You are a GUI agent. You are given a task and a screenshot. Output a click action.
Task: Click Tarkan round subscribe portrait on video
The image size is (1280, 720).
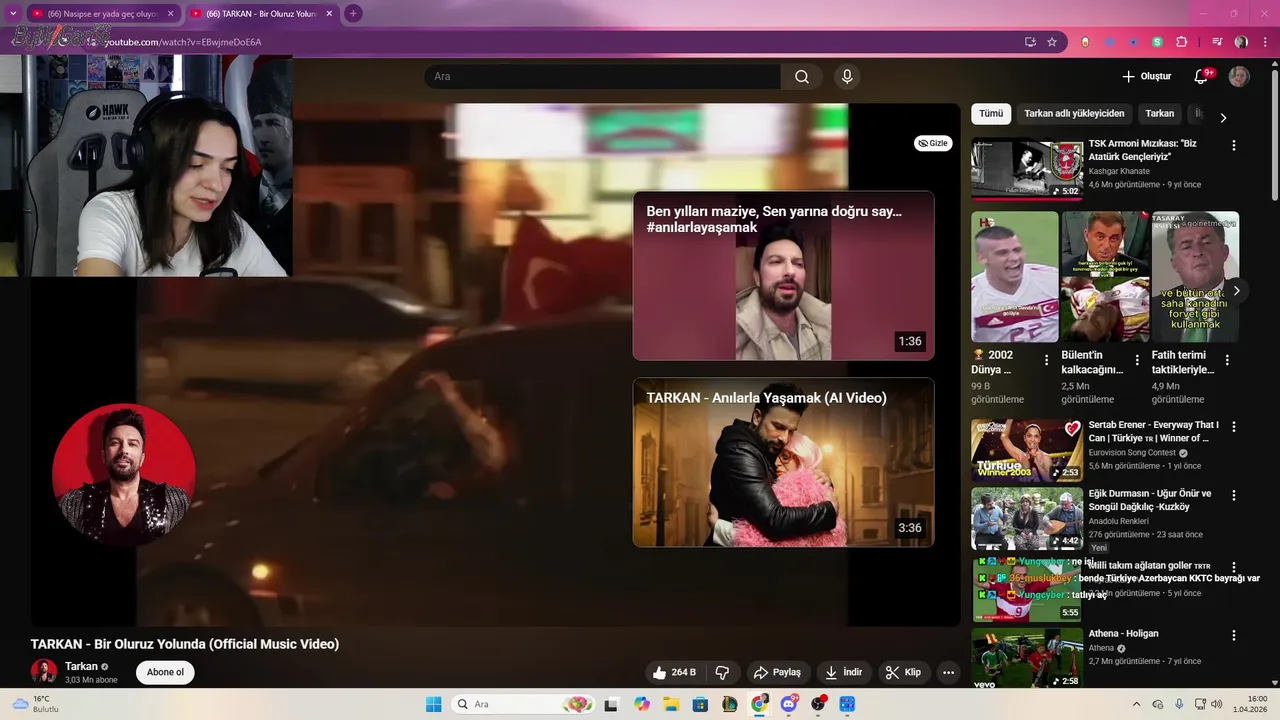click(124, 475)
